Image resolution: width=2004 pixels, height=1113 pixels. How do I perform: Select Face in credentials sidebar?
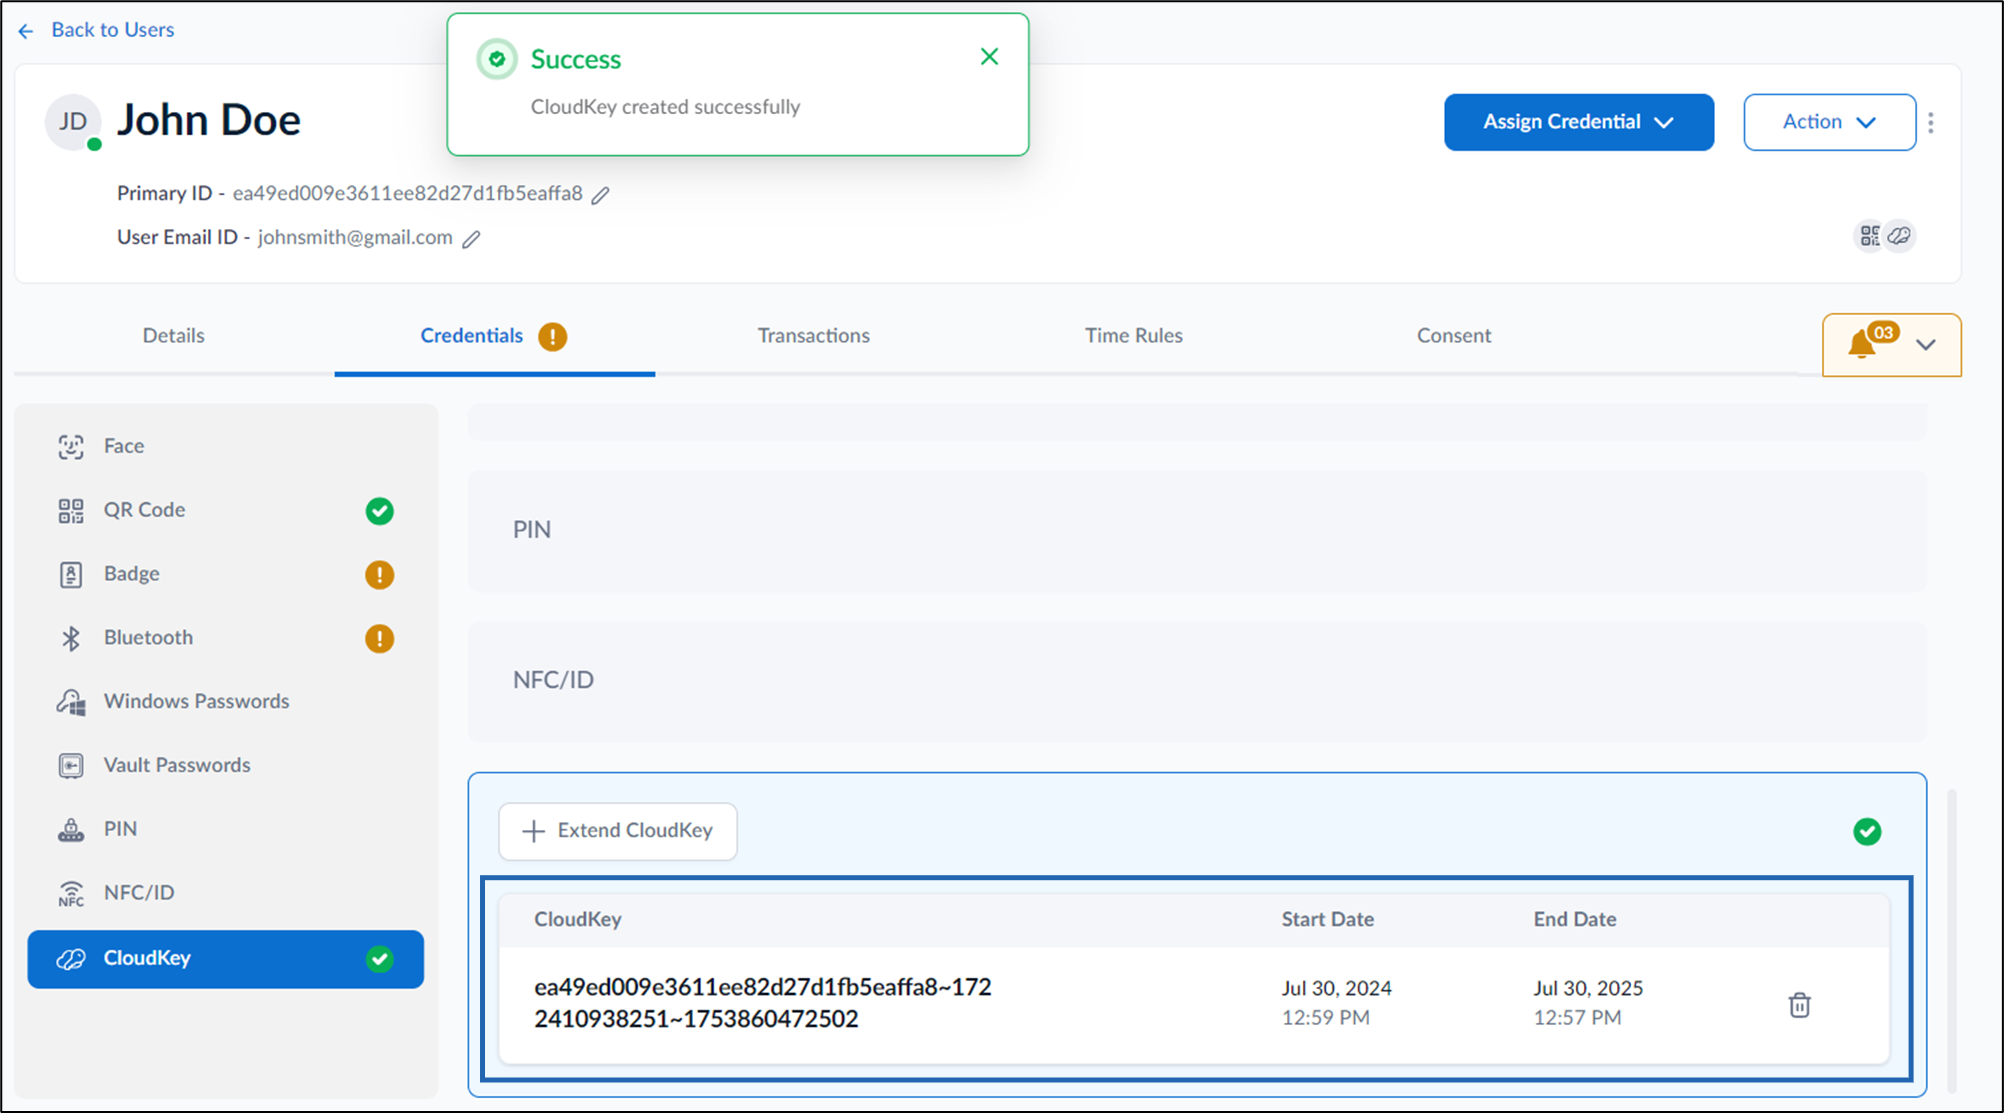[225, 446]
